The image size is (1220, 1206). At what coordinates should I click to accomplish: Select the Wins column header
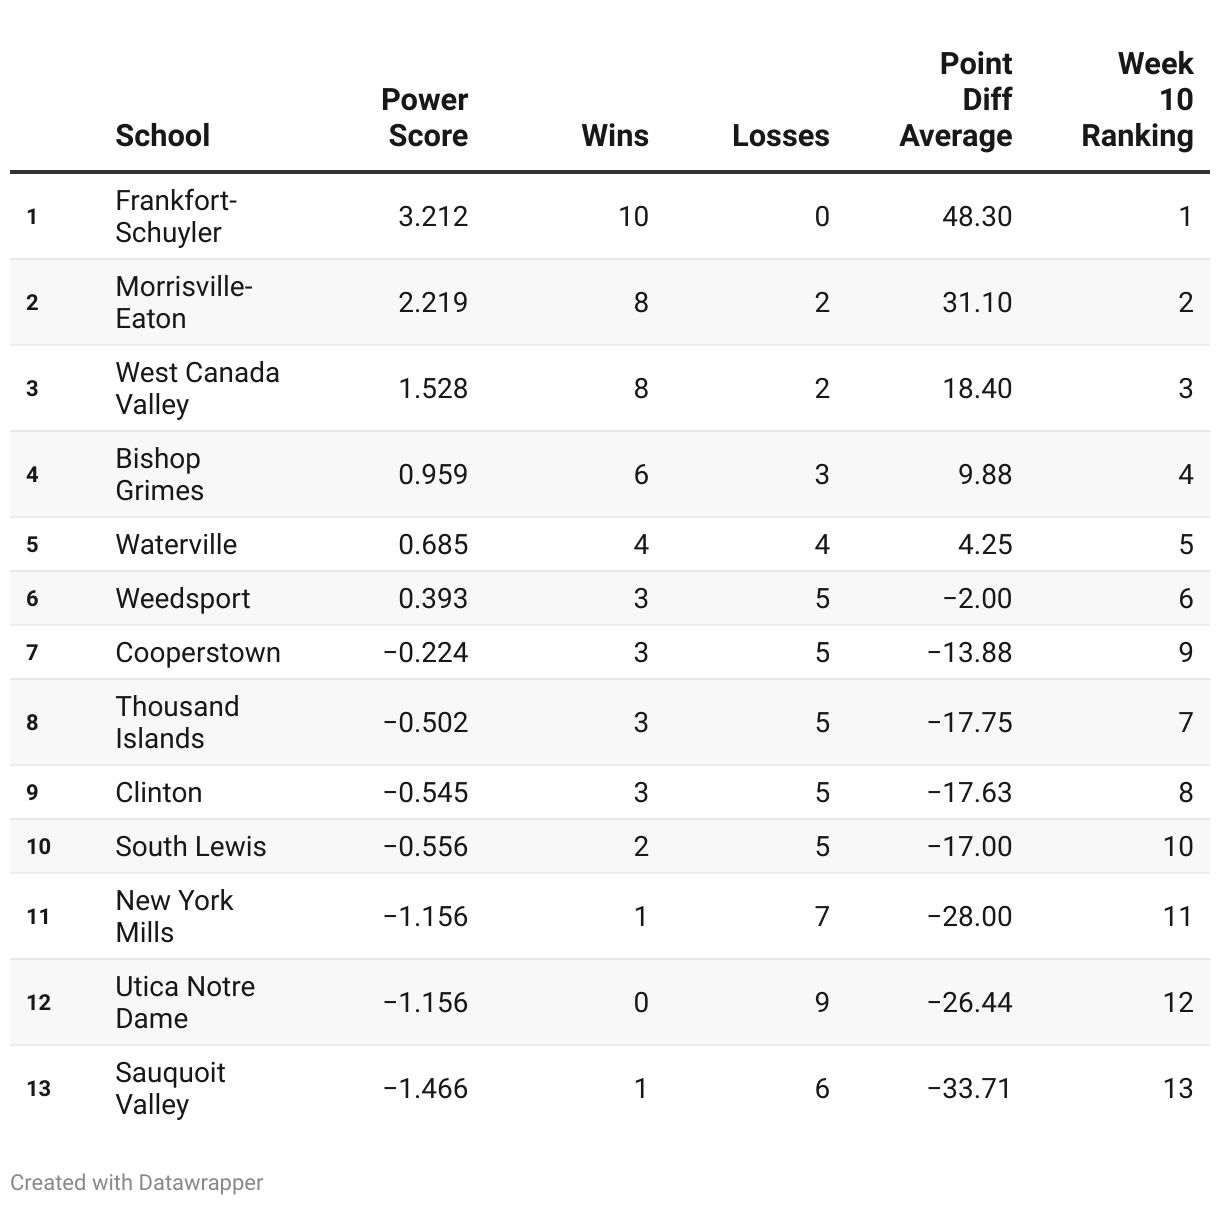click(x=615, y=136)
